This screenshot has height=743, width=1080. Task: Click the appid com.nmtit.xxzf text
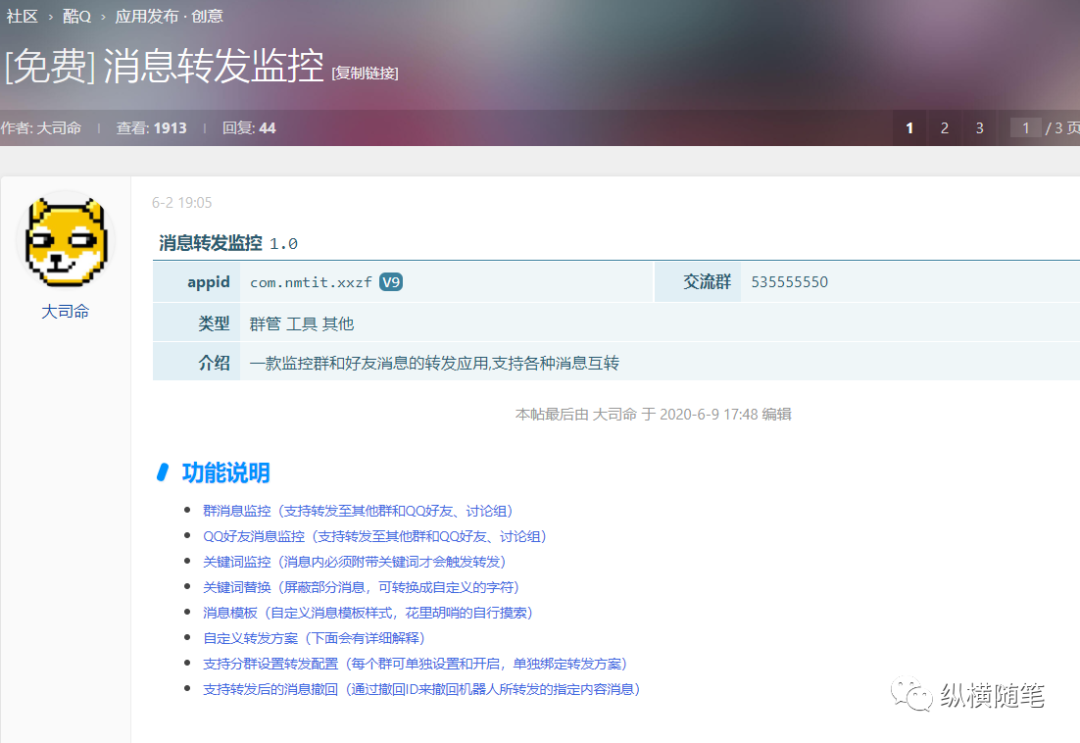tap(310, 283)
